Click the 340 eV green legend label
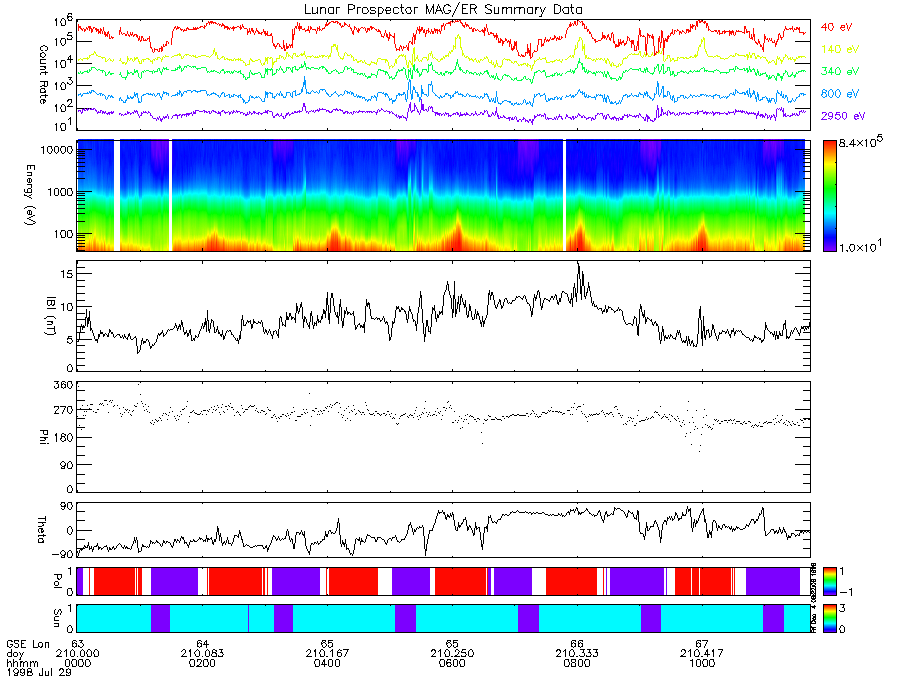 pyautogui.click(x=840, y=71)
